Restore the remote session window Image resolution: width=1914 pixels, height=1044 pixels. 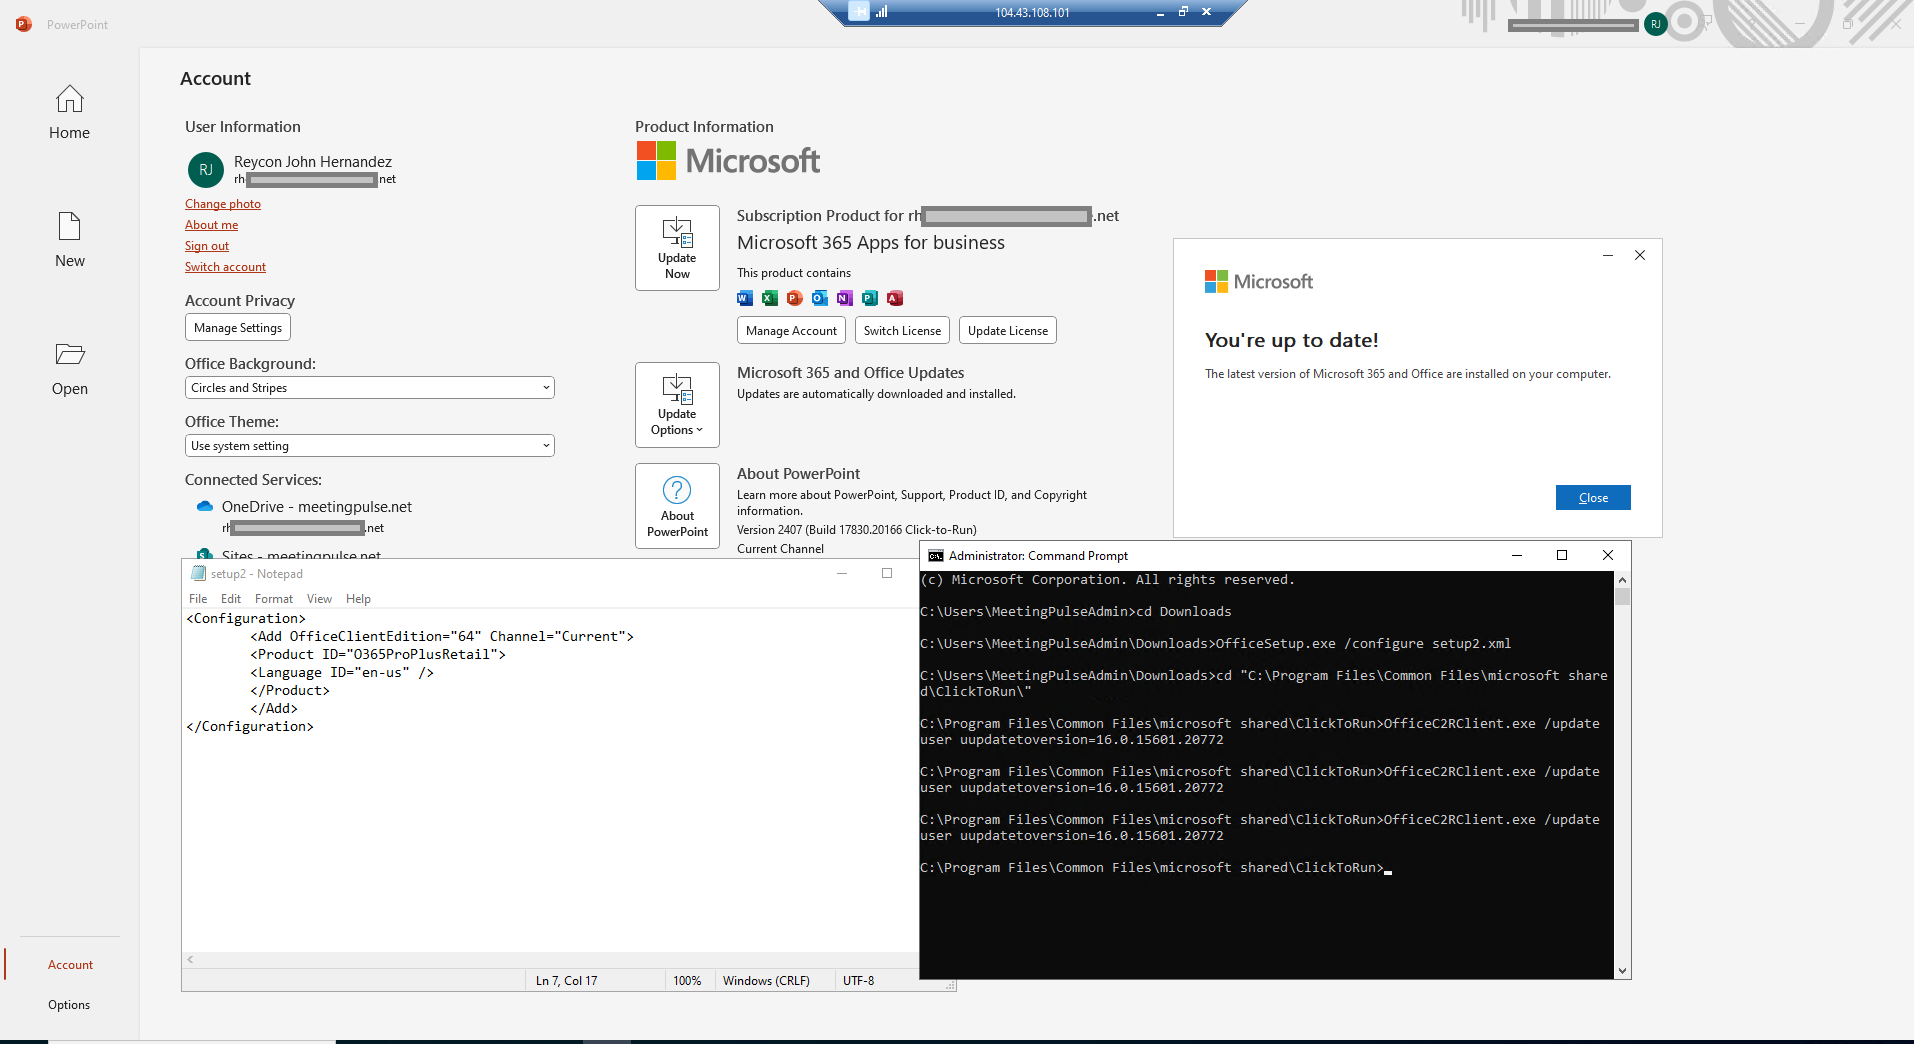[1183, 12]
